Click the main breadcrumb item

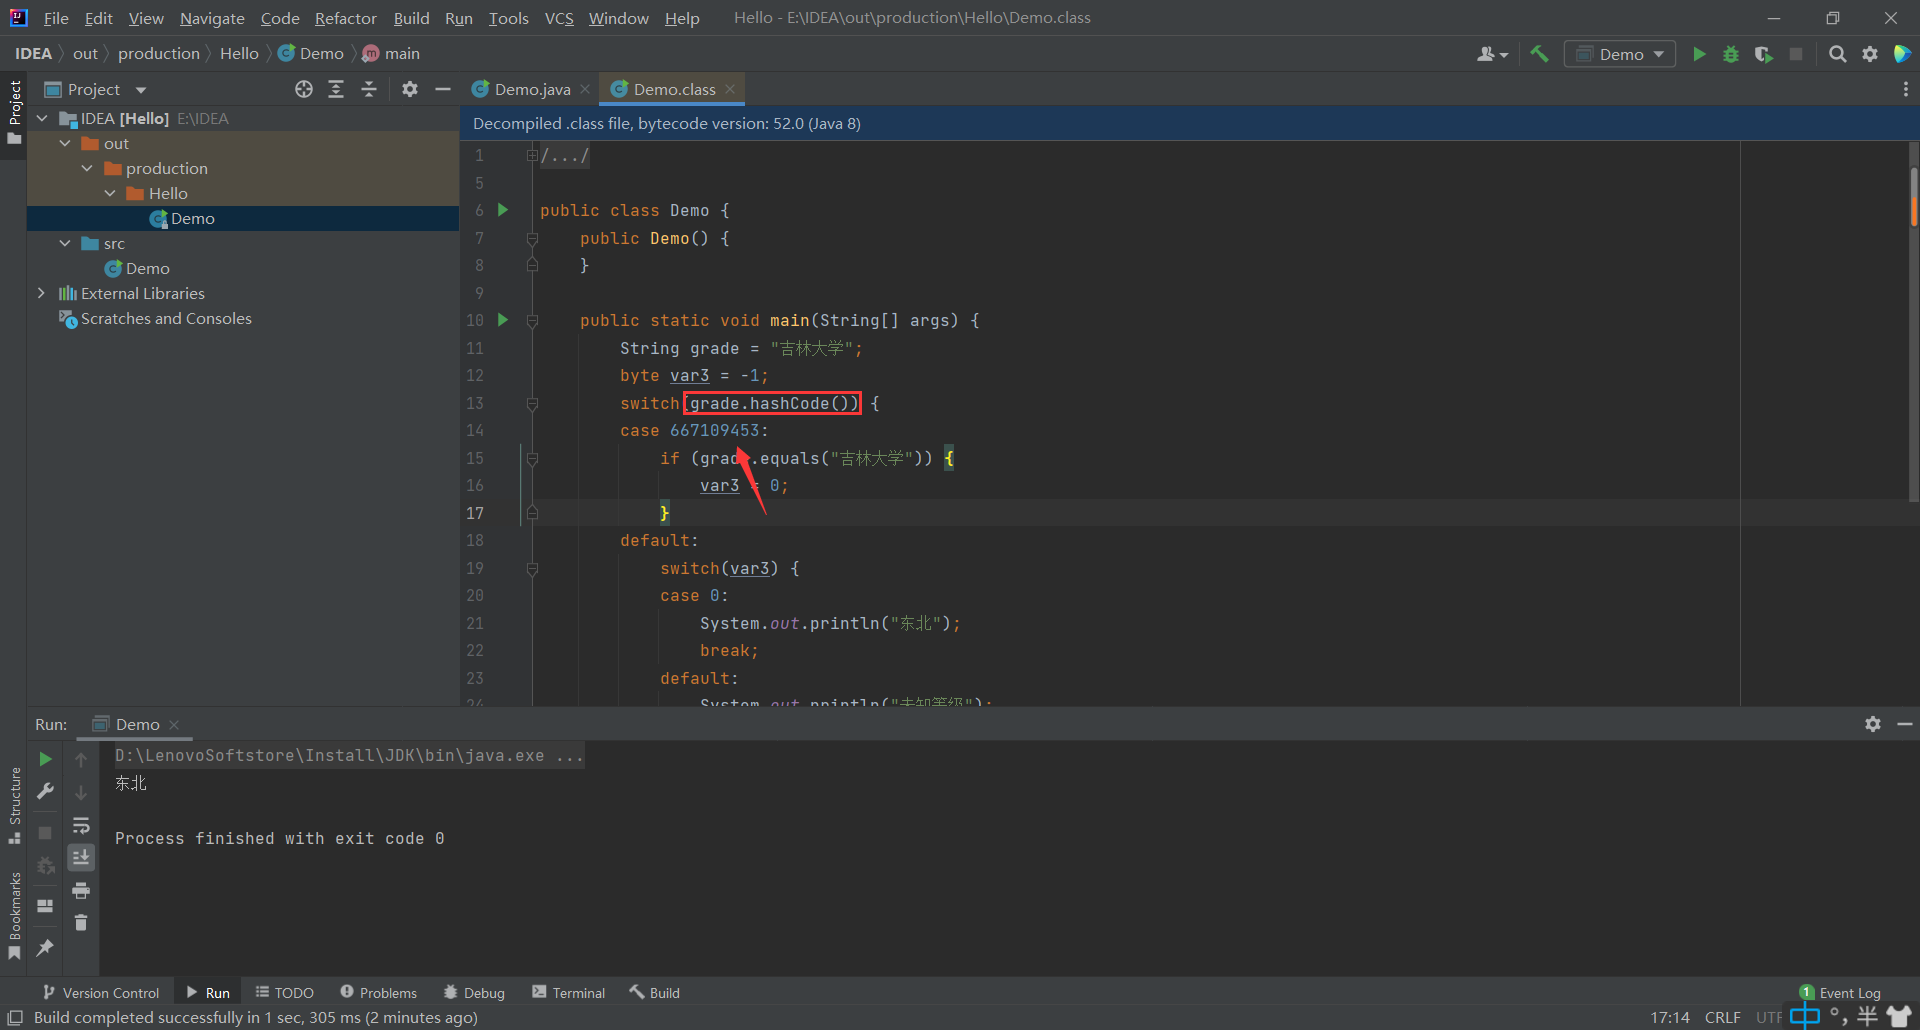pos(391,53)
